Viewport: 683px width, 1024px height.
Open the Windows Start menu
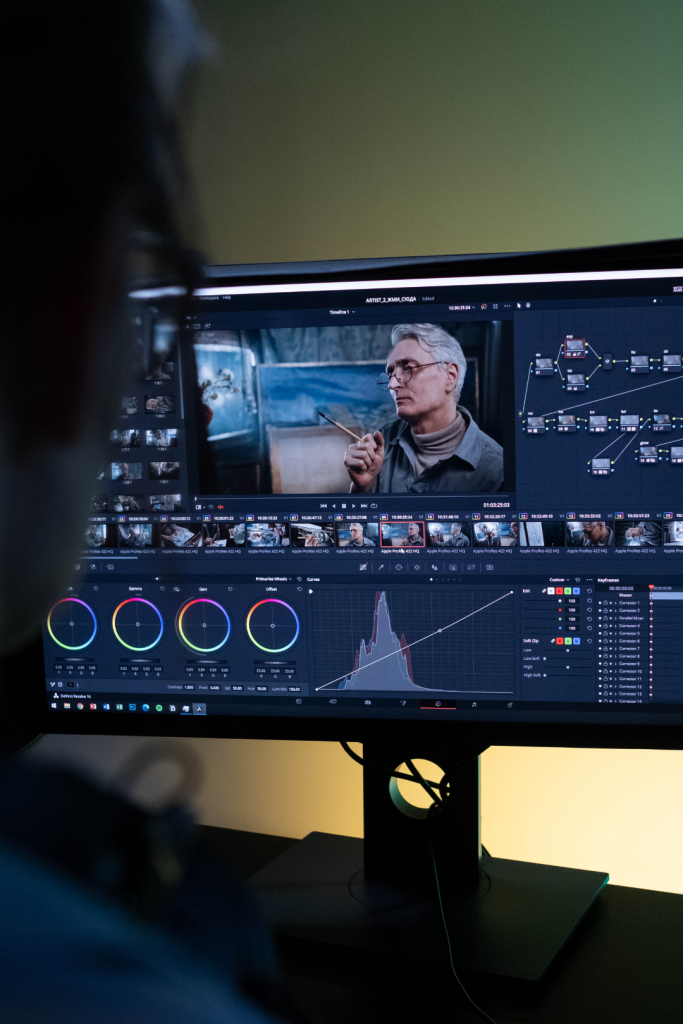[54, 705]
